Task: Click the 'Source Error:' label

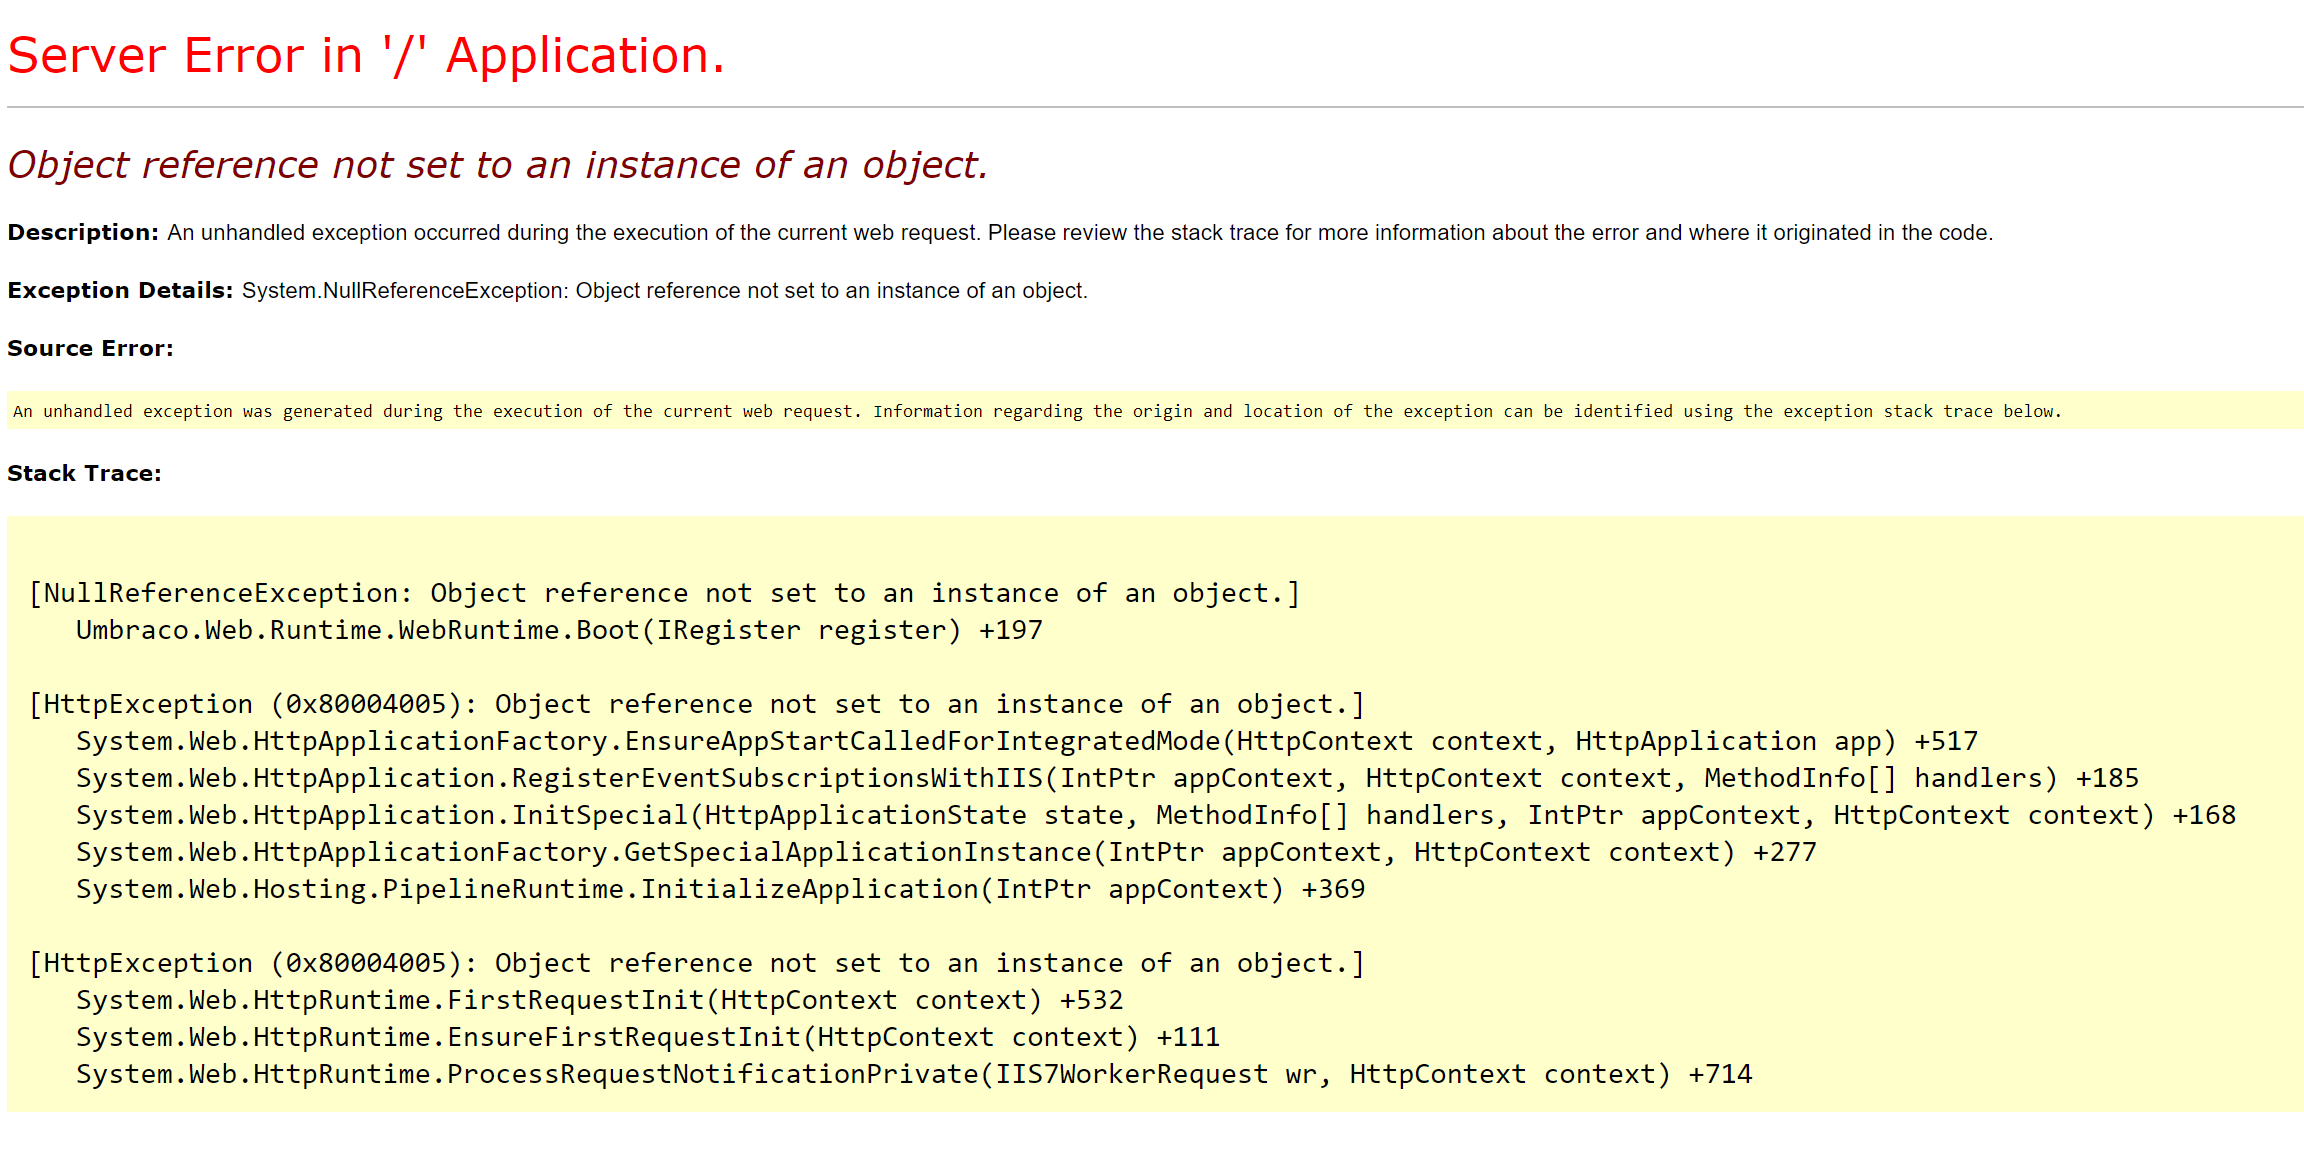Action: coord(90,348)
